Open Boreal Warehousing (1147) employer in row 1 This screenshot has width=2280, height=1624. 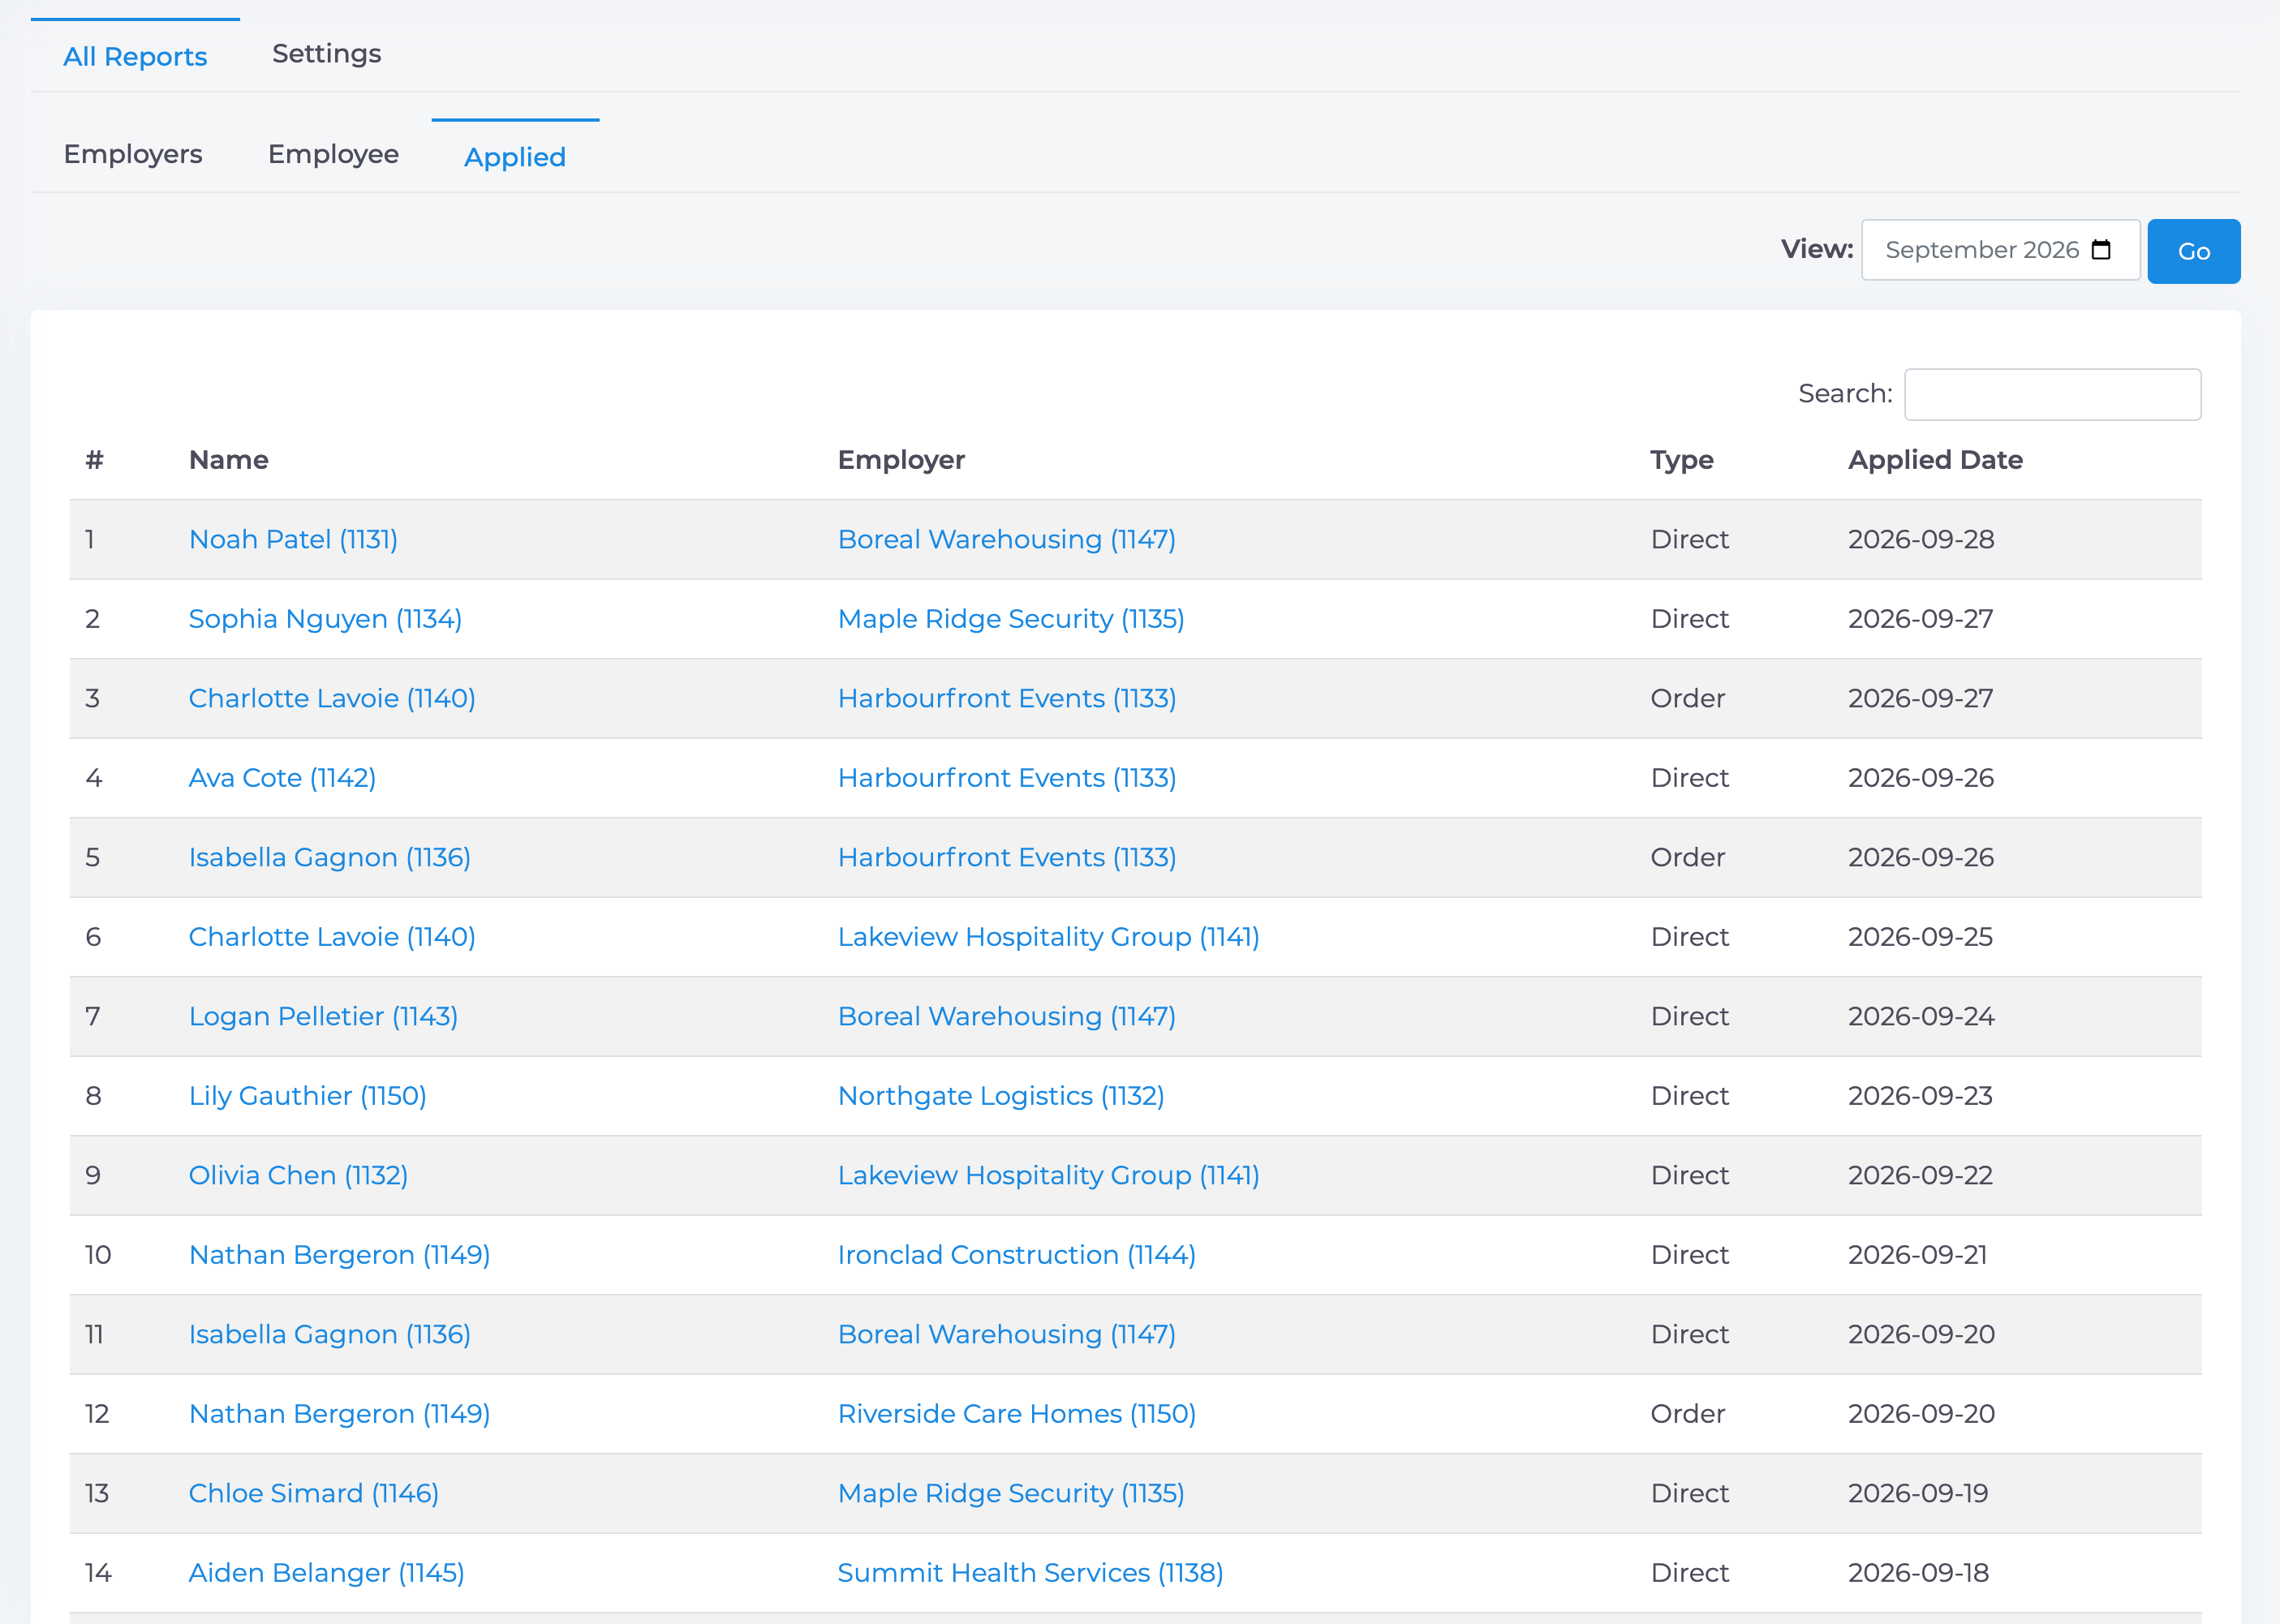pos(1006,539)
